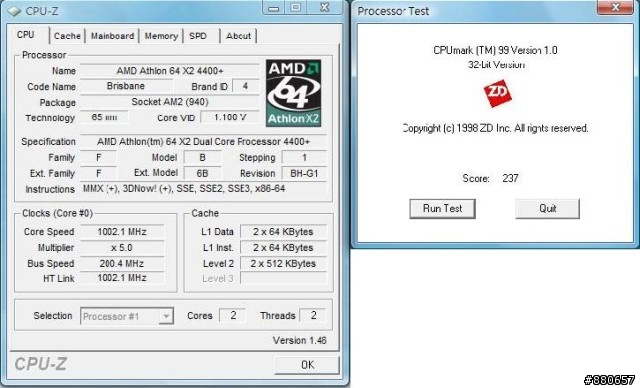Click the Package value Socket AM2 (940)

click(169, 102)
